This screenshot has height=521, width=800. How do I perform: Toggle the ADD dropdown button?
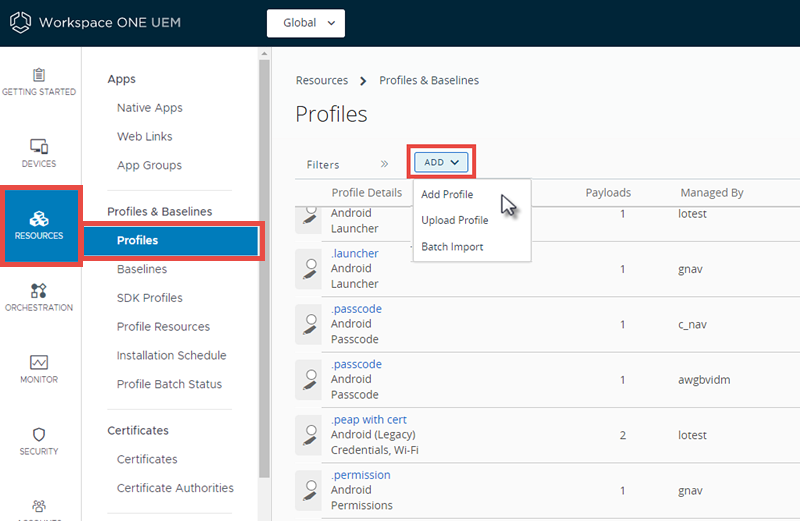441,162
